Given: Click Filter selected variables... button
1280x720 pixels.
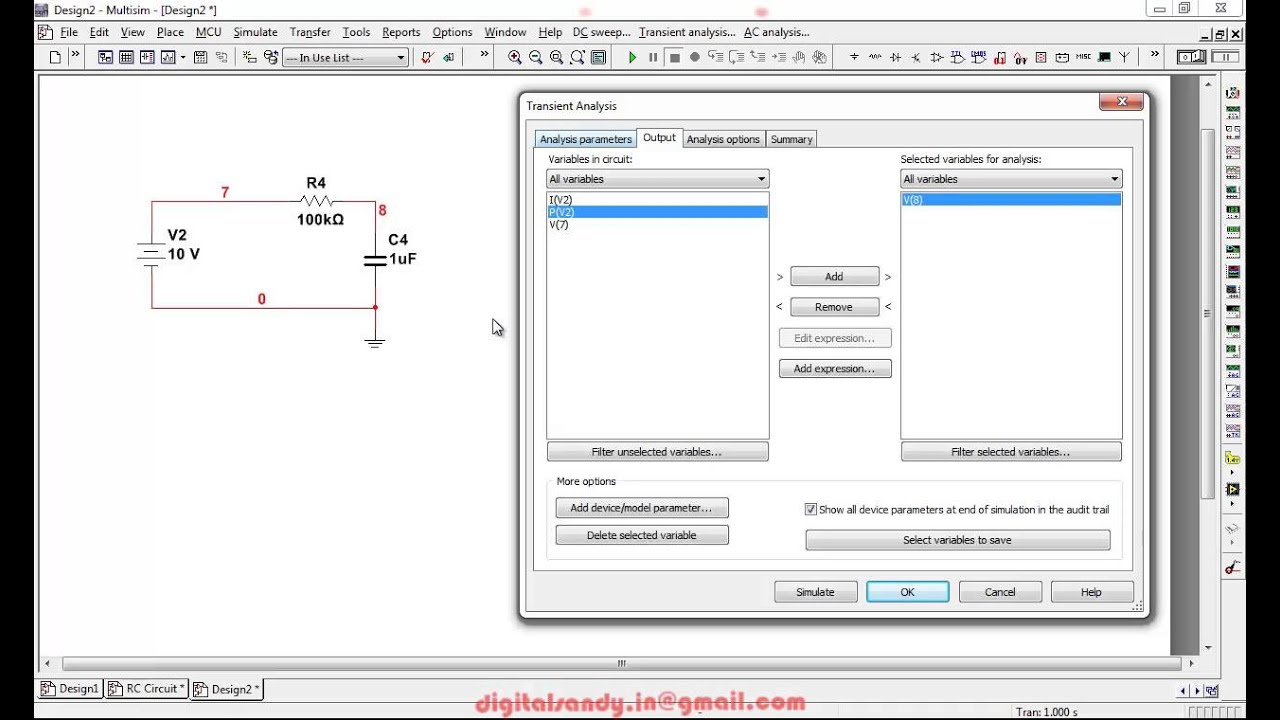Looking at the screenshot, I should click(x=1011, y=452).
